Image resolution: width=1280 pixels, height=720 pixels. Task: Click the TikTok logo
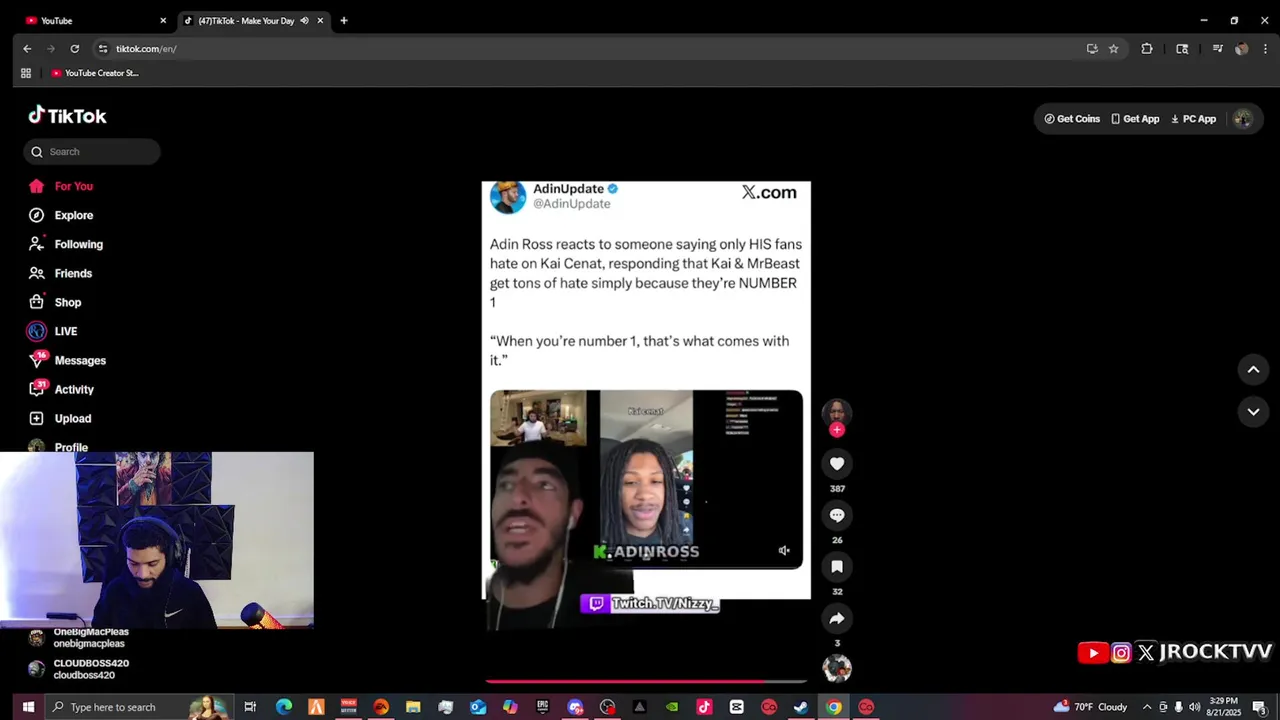click(67, 116)
